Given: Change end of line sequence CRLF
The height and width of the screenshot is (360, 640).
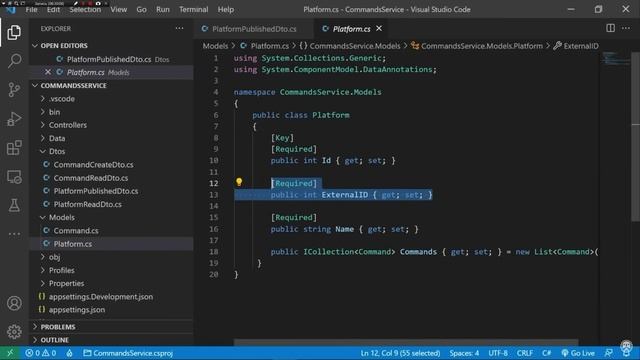Looking at the screenshot, I should pos(524,353).
